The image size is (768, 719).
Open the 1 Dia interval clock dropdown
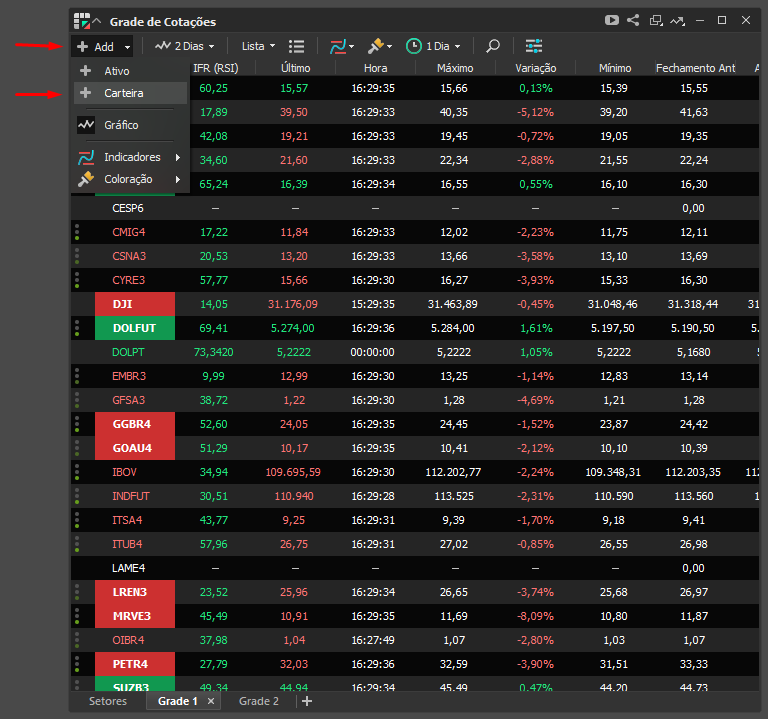point(434,46)
